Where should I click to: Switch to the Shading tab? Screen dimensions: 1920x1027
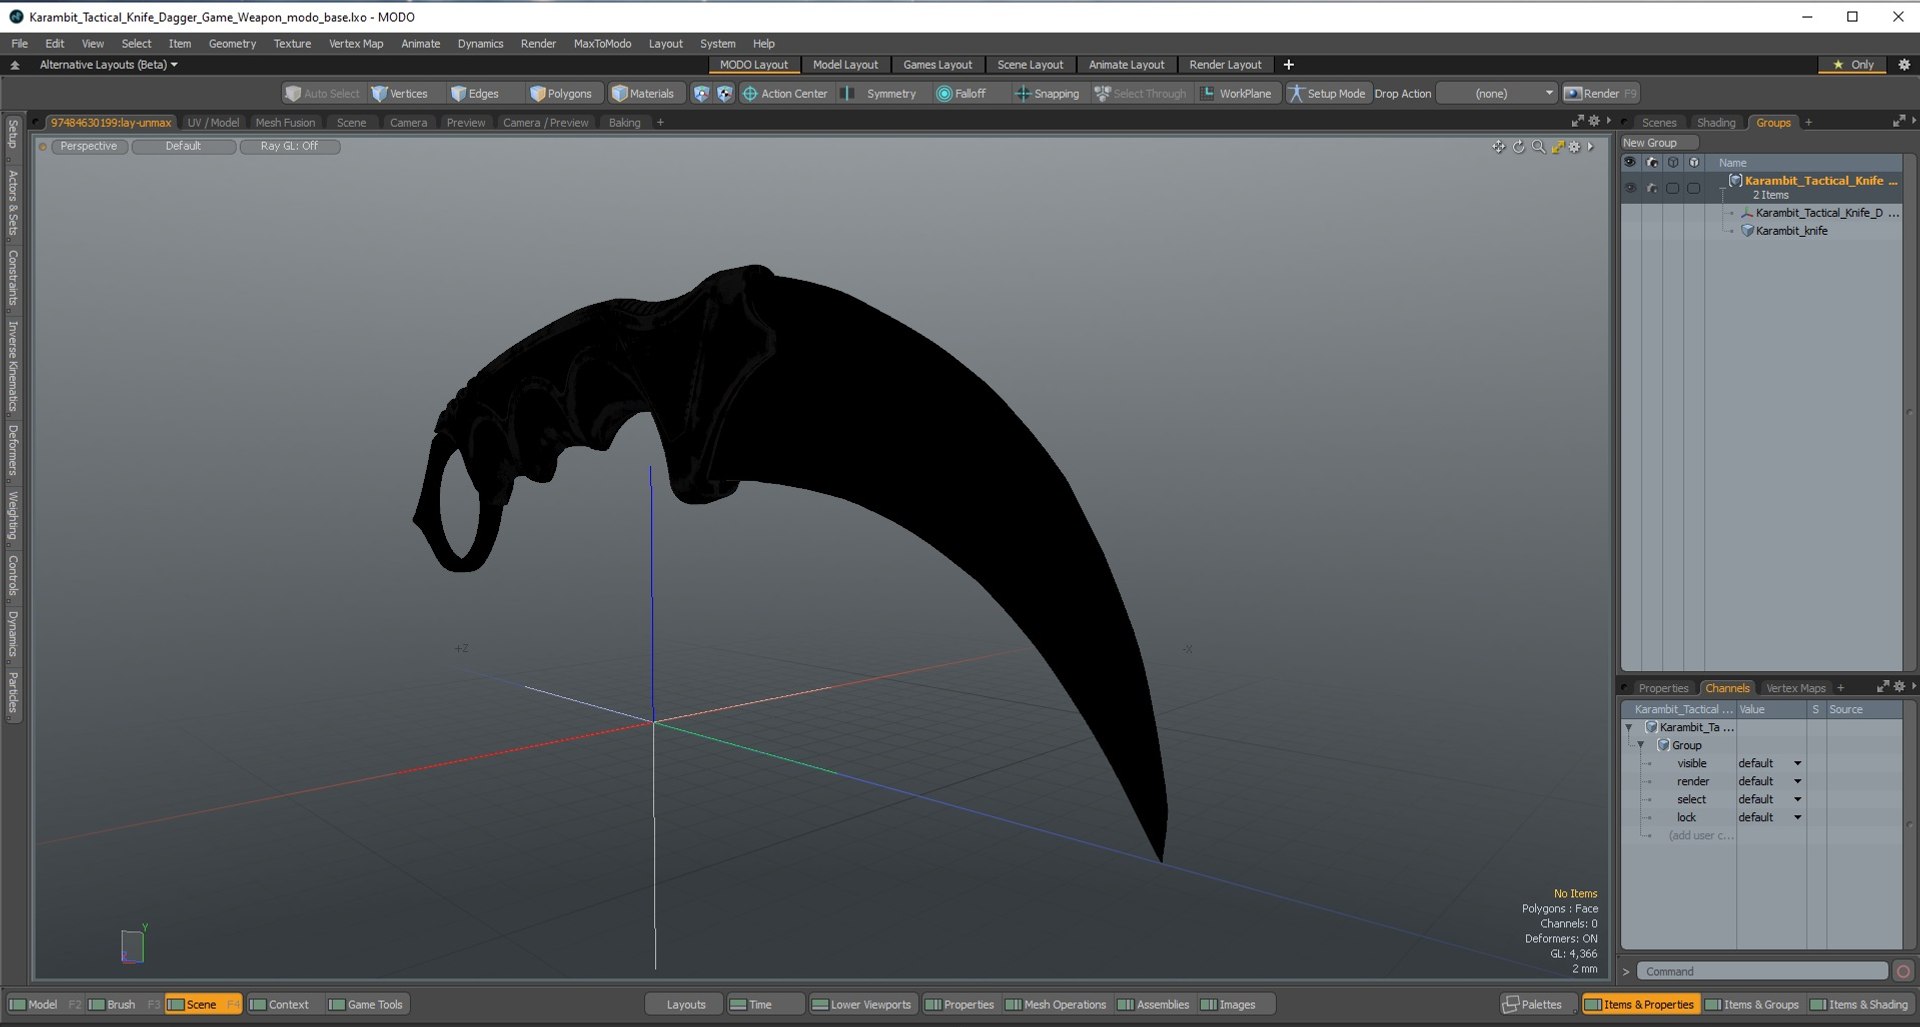tap(1716, 122)
